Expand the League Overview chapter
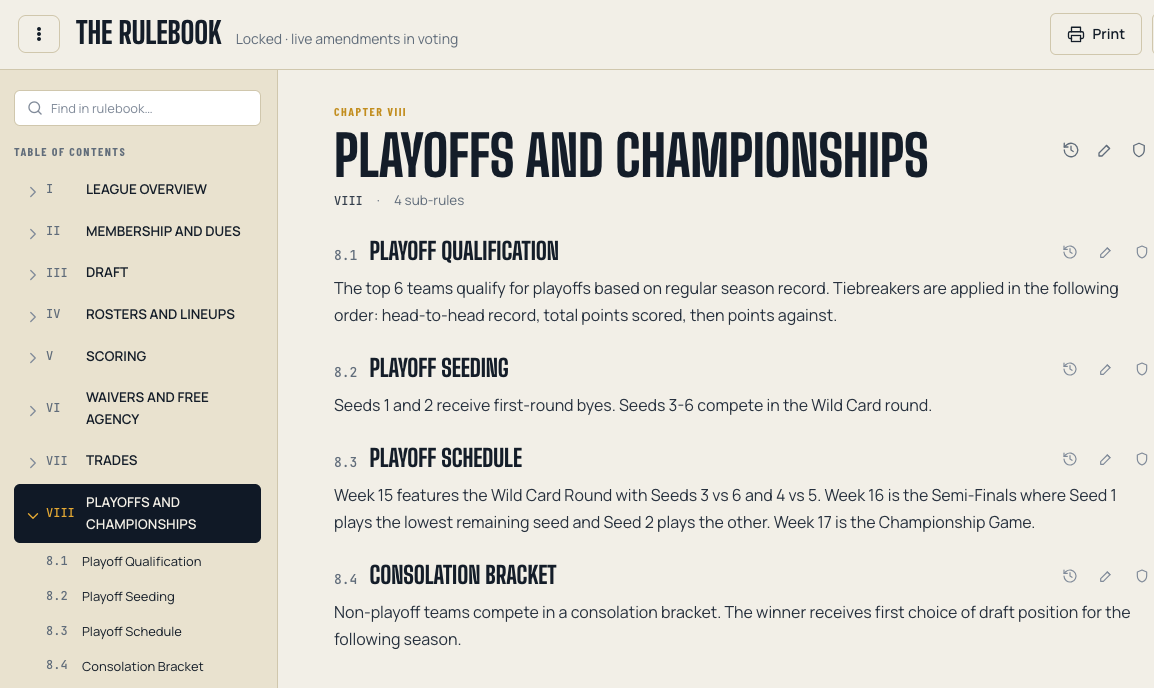The image size is (1154, 688). [32, 191]
